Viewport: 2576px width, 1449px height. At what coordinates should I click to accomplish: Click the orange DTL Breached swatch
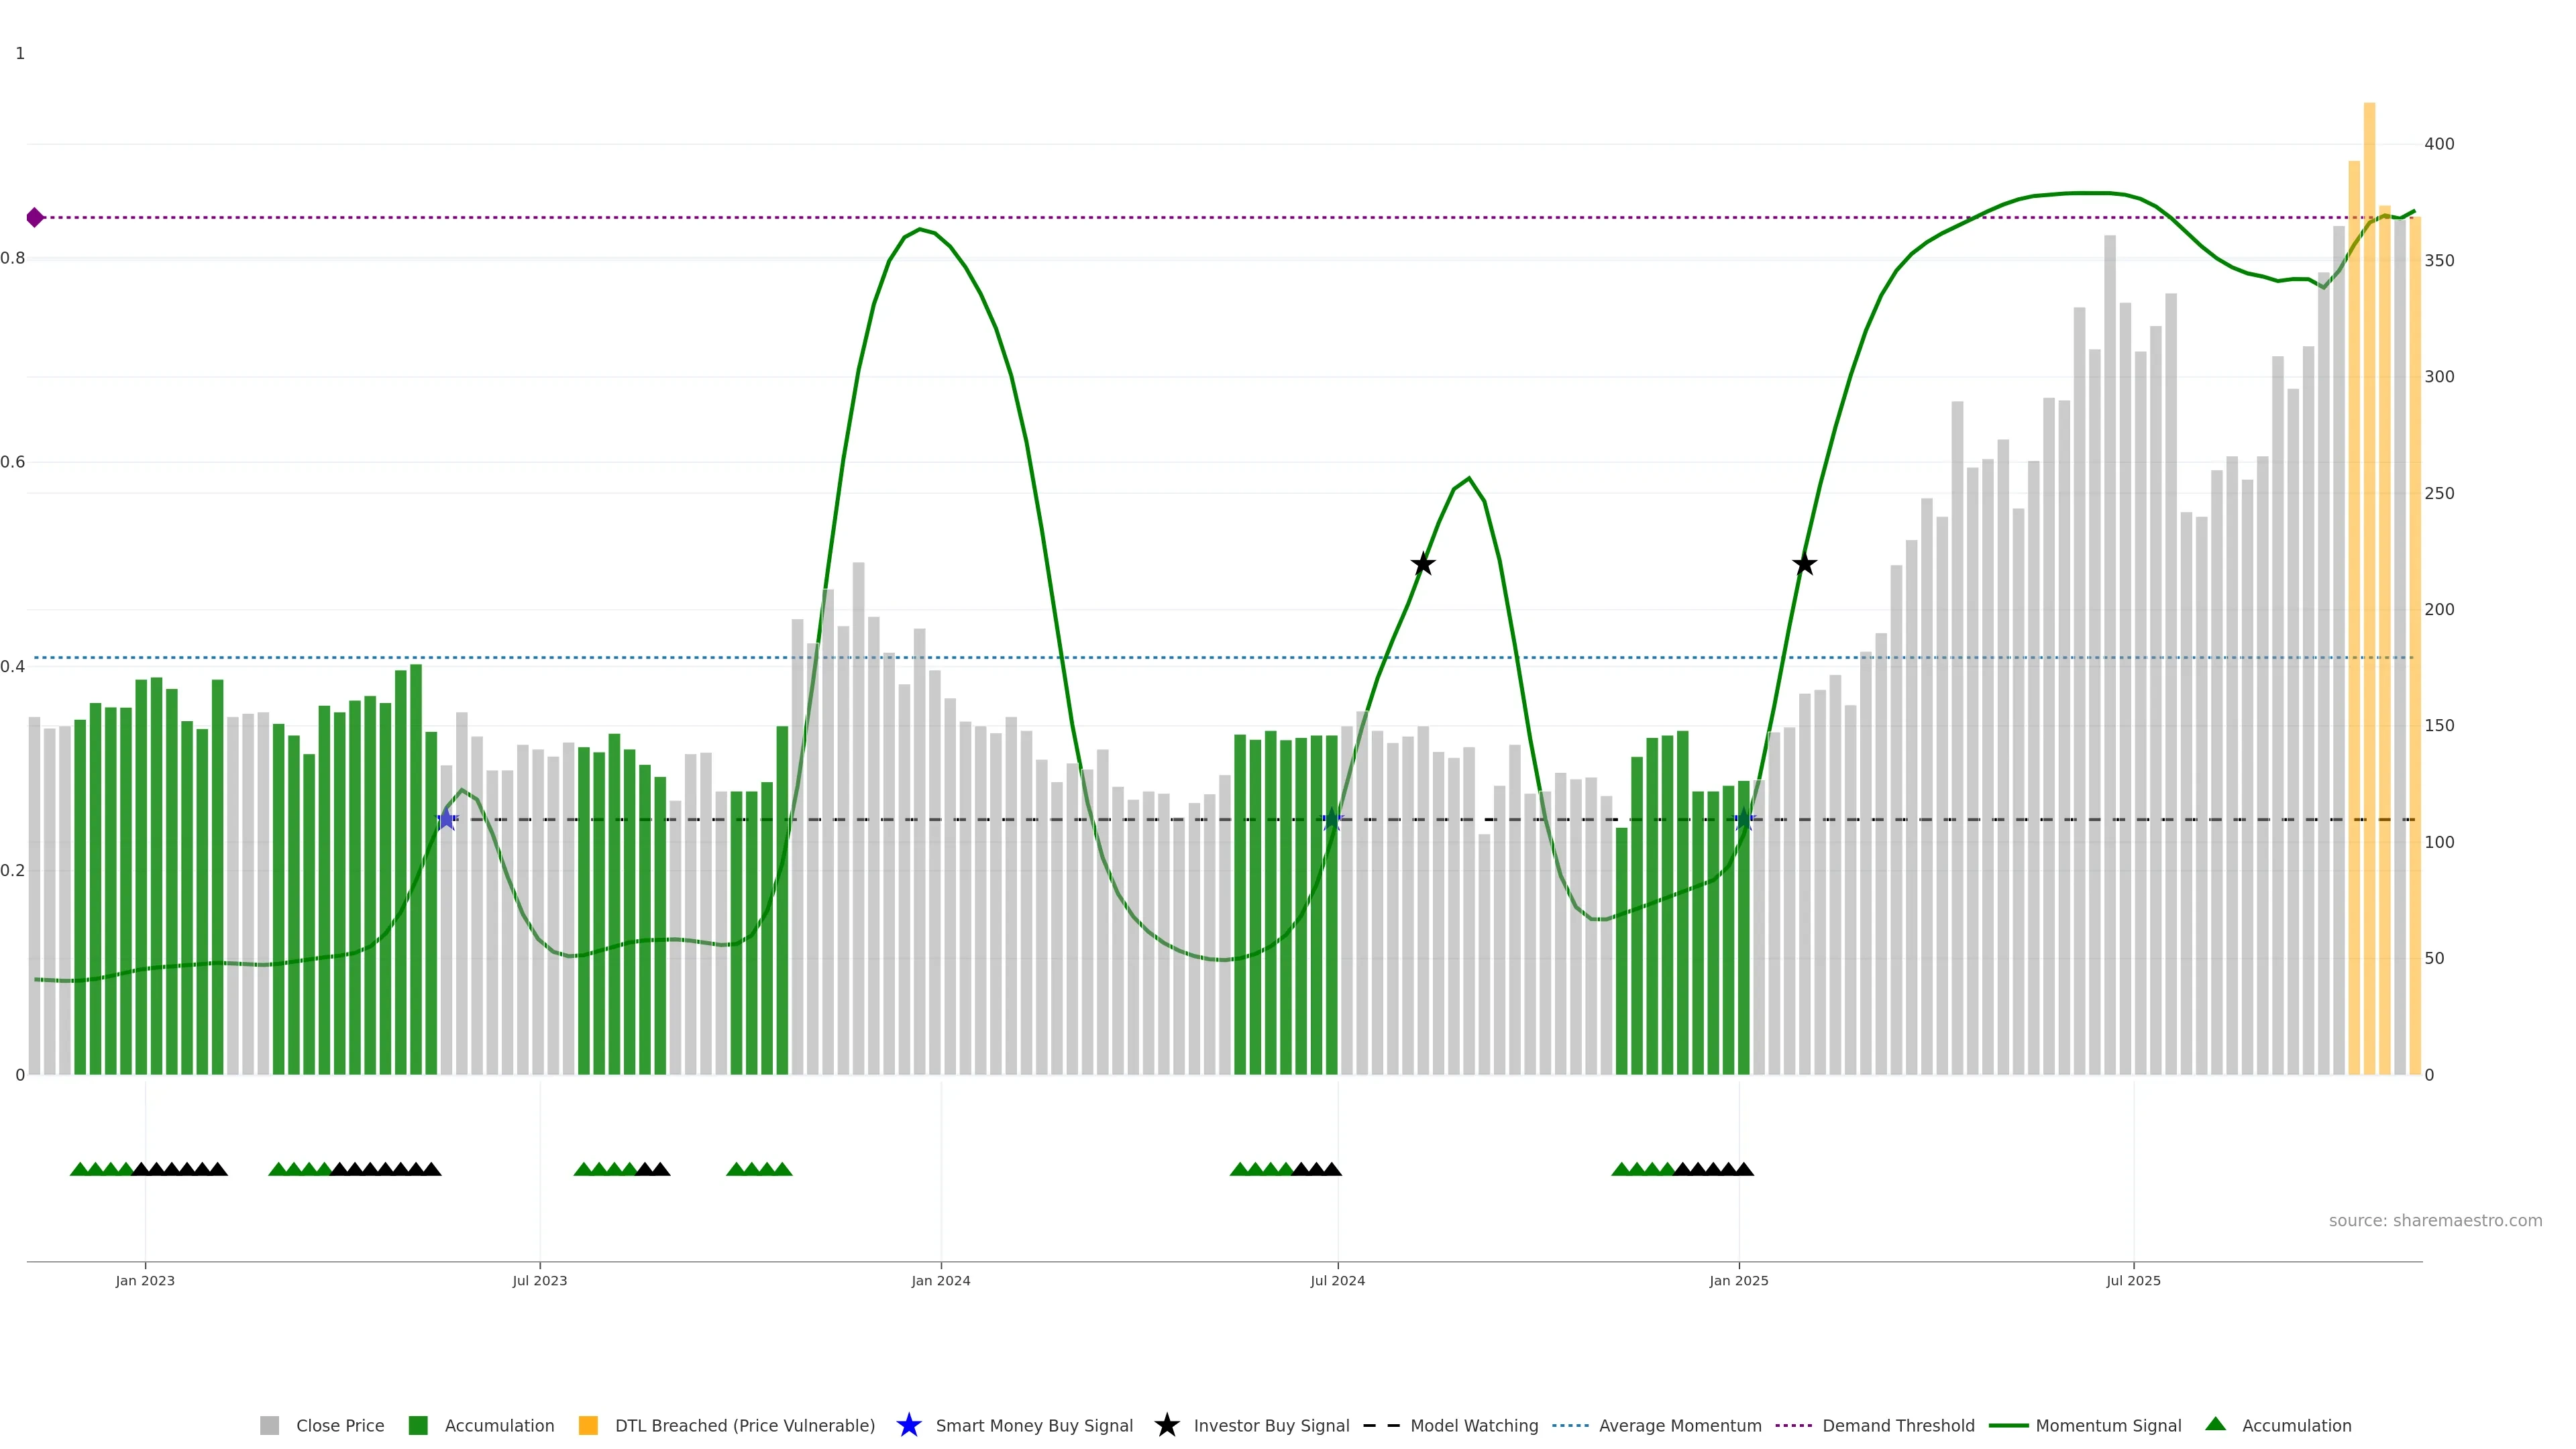(588, 1425)
